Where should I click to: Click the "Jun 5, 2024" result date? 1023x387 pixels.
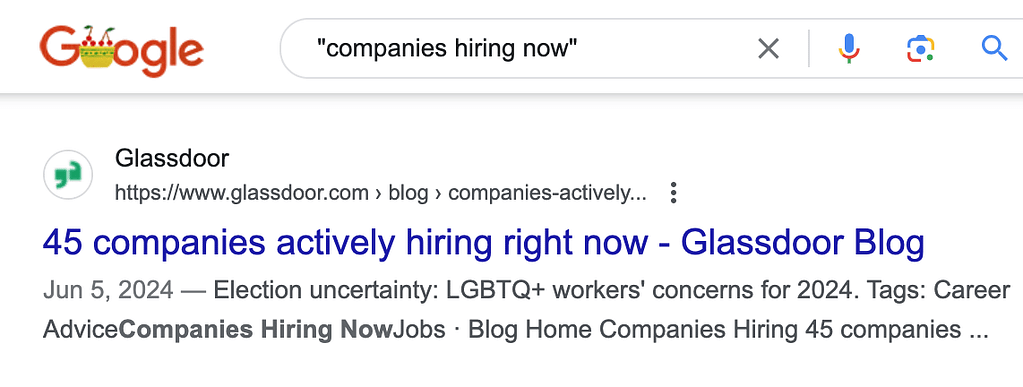click(x=108, y=290)
